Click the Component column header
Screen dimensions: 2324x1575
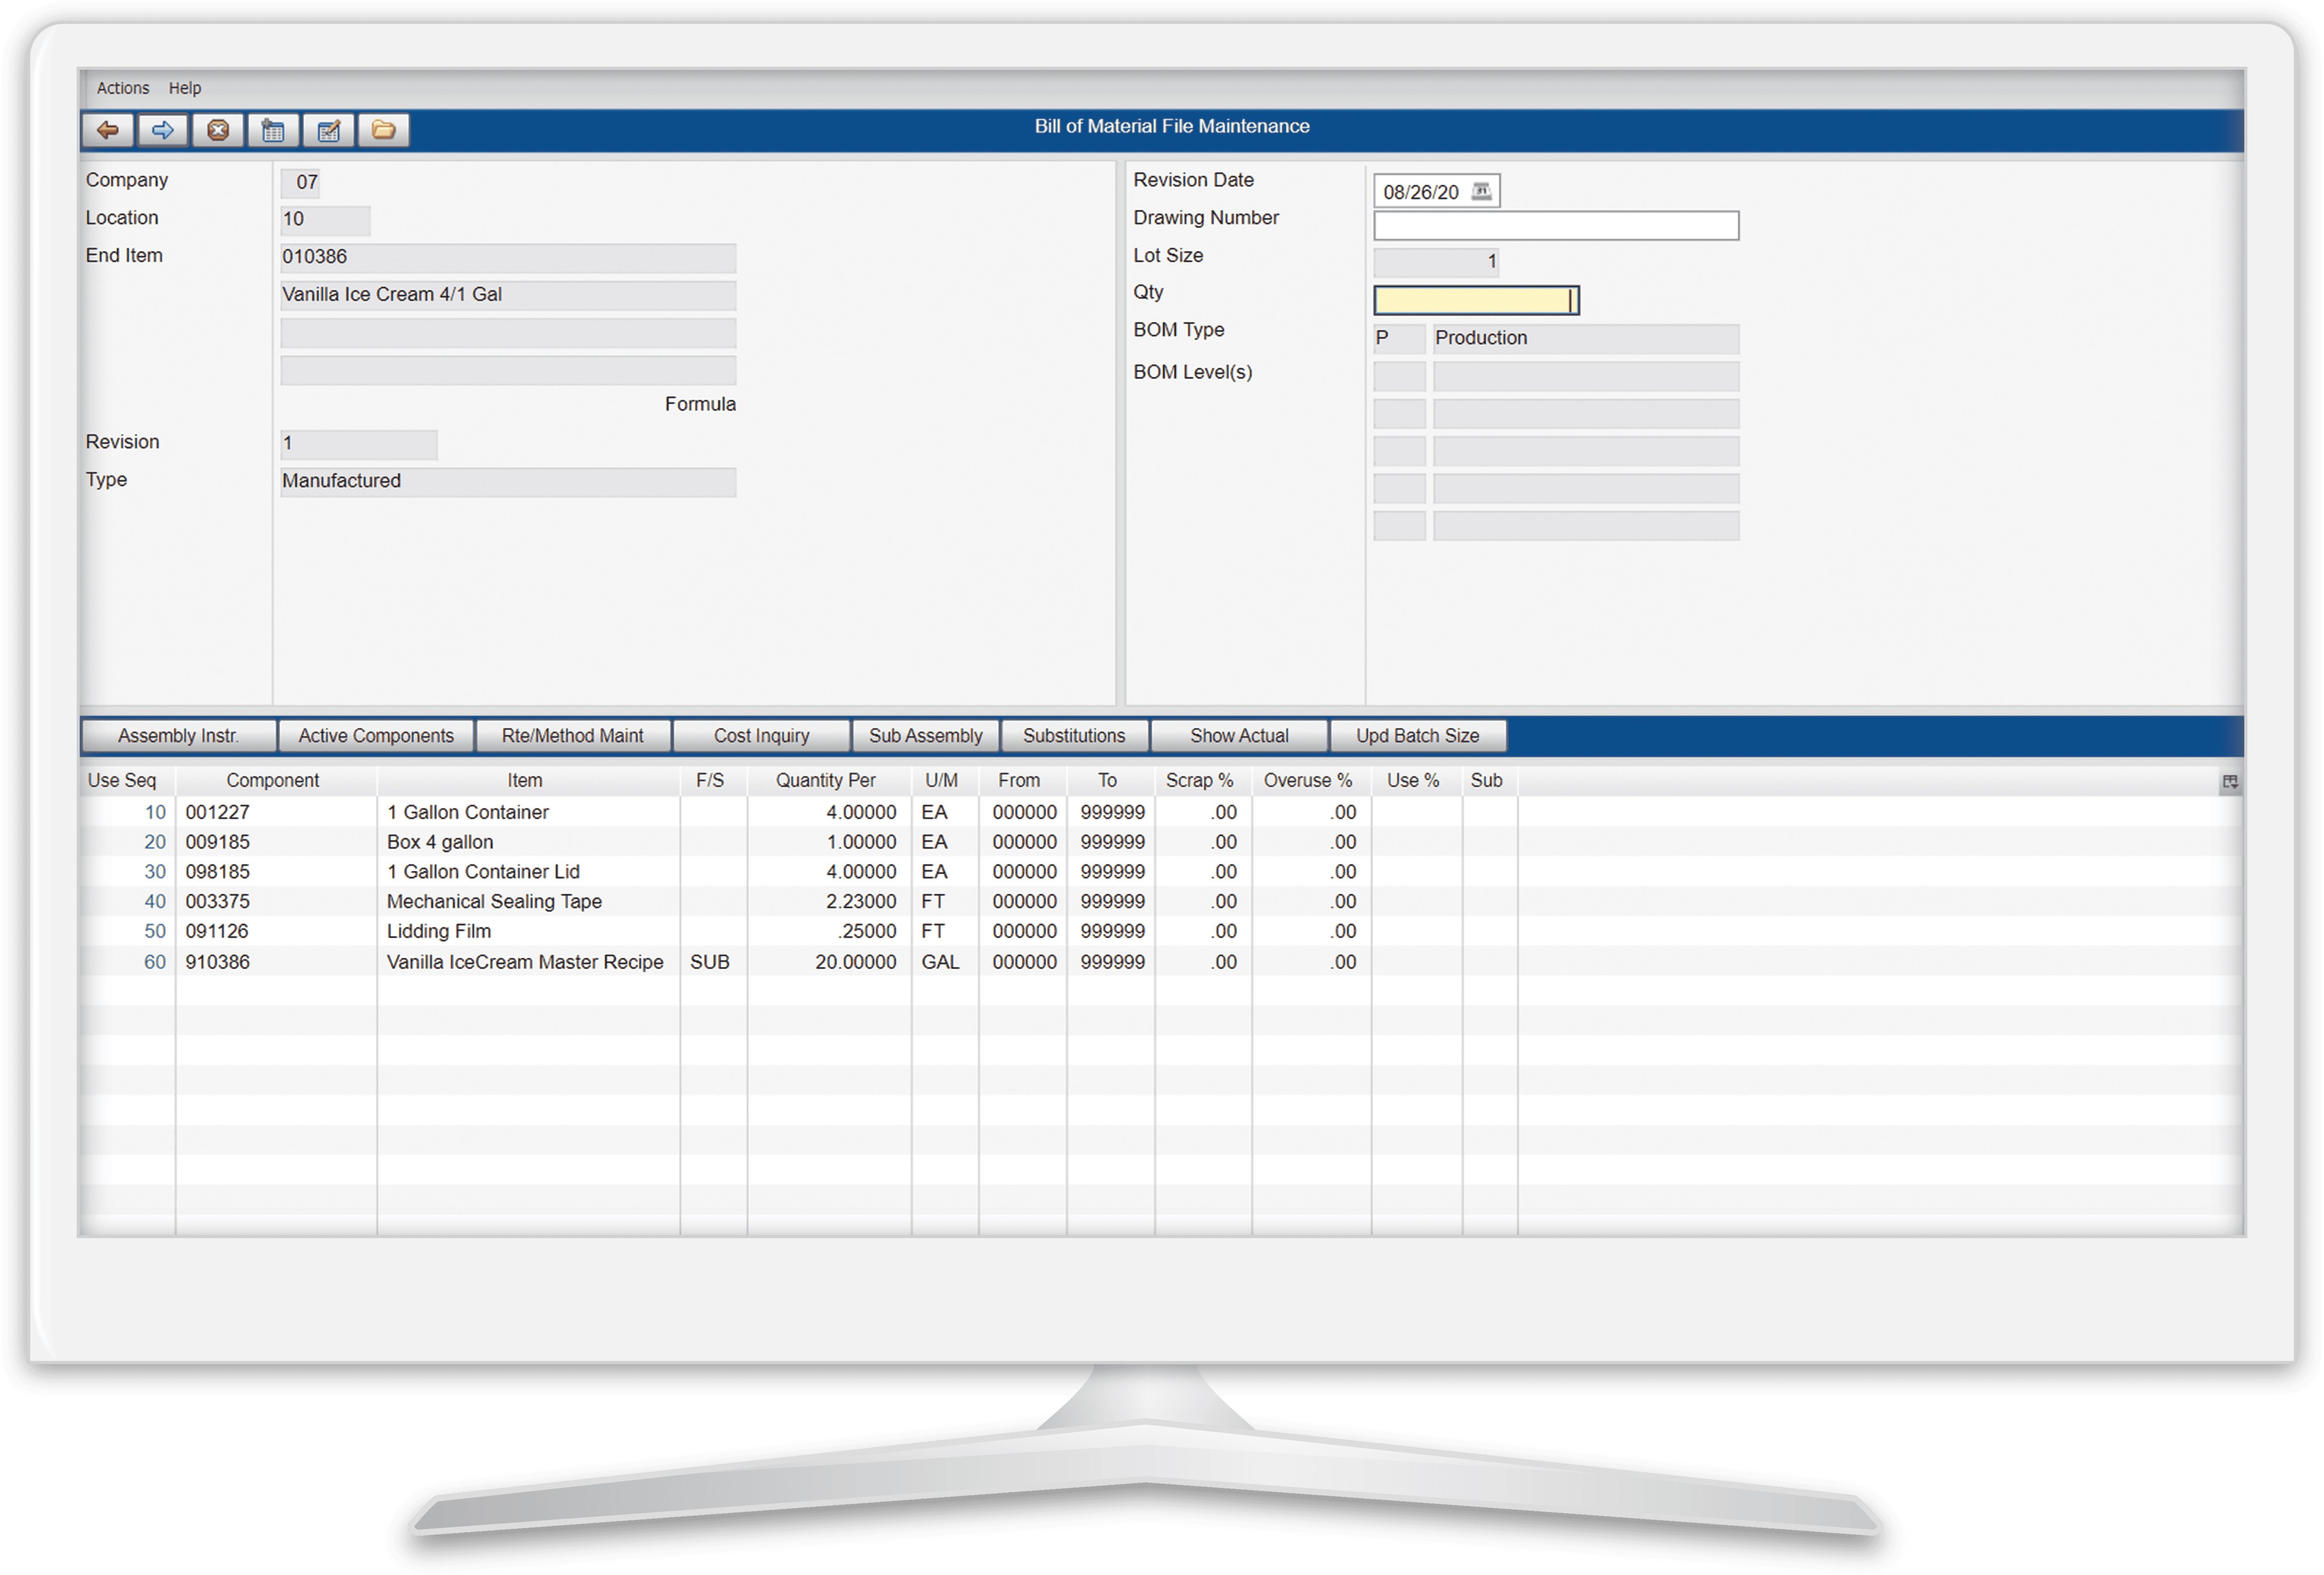pyautogui.click(x=273, y=781)
